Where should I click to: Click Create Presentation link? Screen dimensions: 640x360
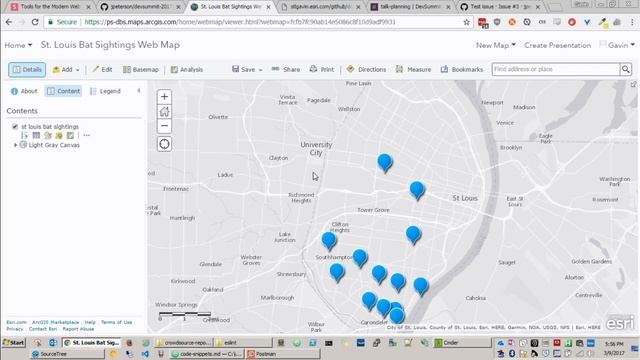pyautogui.click(x=558, y=45)
